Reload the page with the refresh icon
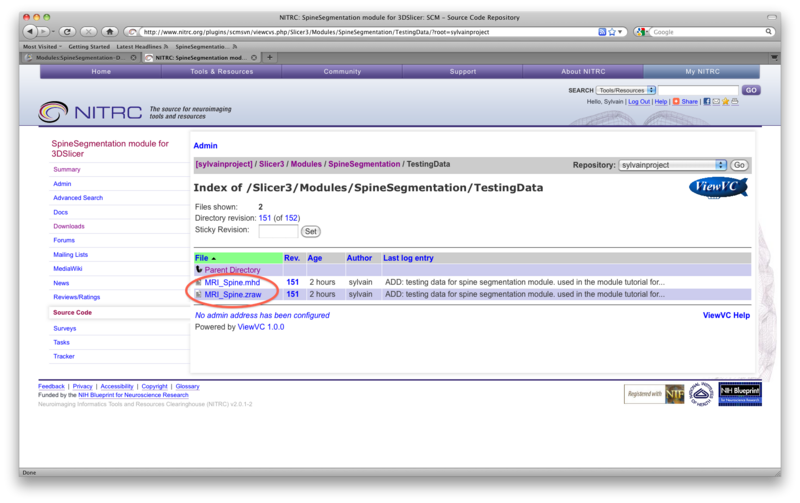 [x=67, y=32]
